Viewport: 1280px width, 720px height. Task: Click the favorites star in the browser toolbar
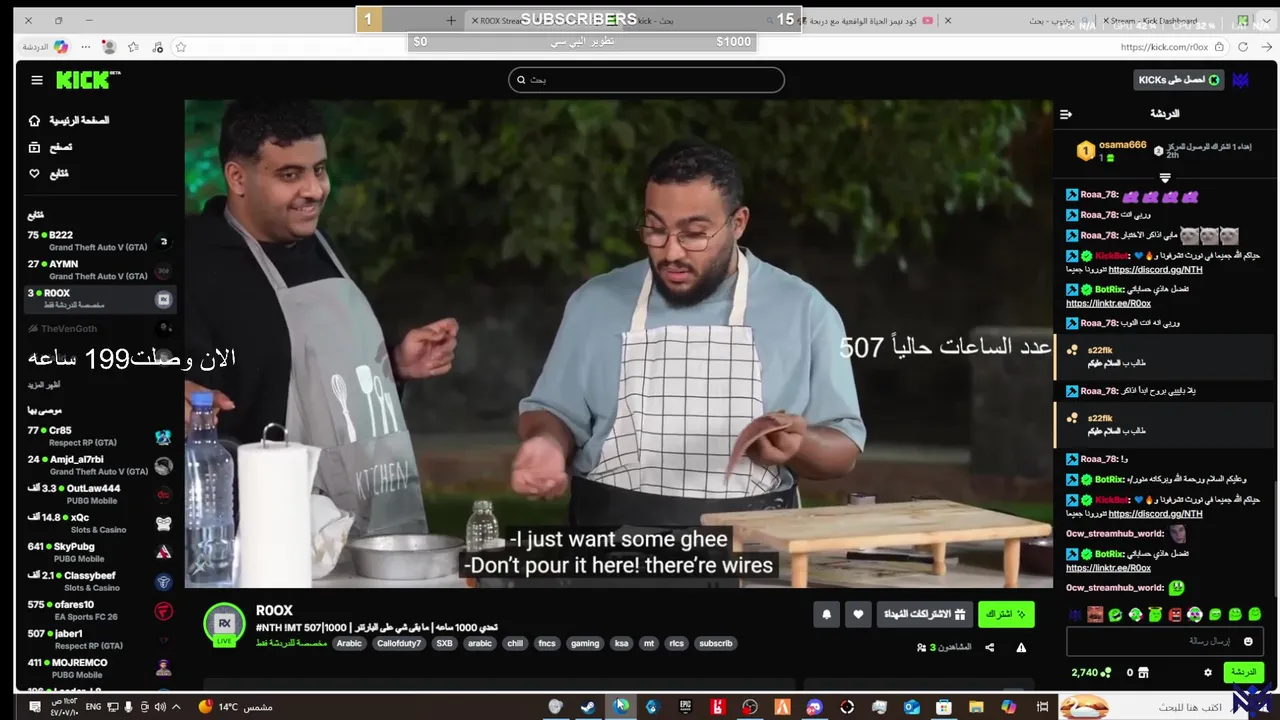tap(181, 47)
